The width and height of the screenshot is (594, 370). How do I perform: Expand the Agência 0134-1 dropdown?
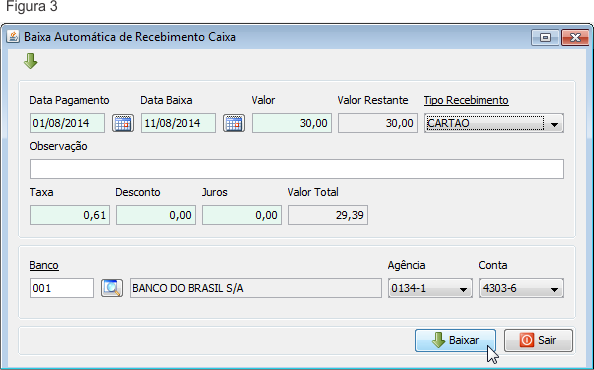[430, 288]
